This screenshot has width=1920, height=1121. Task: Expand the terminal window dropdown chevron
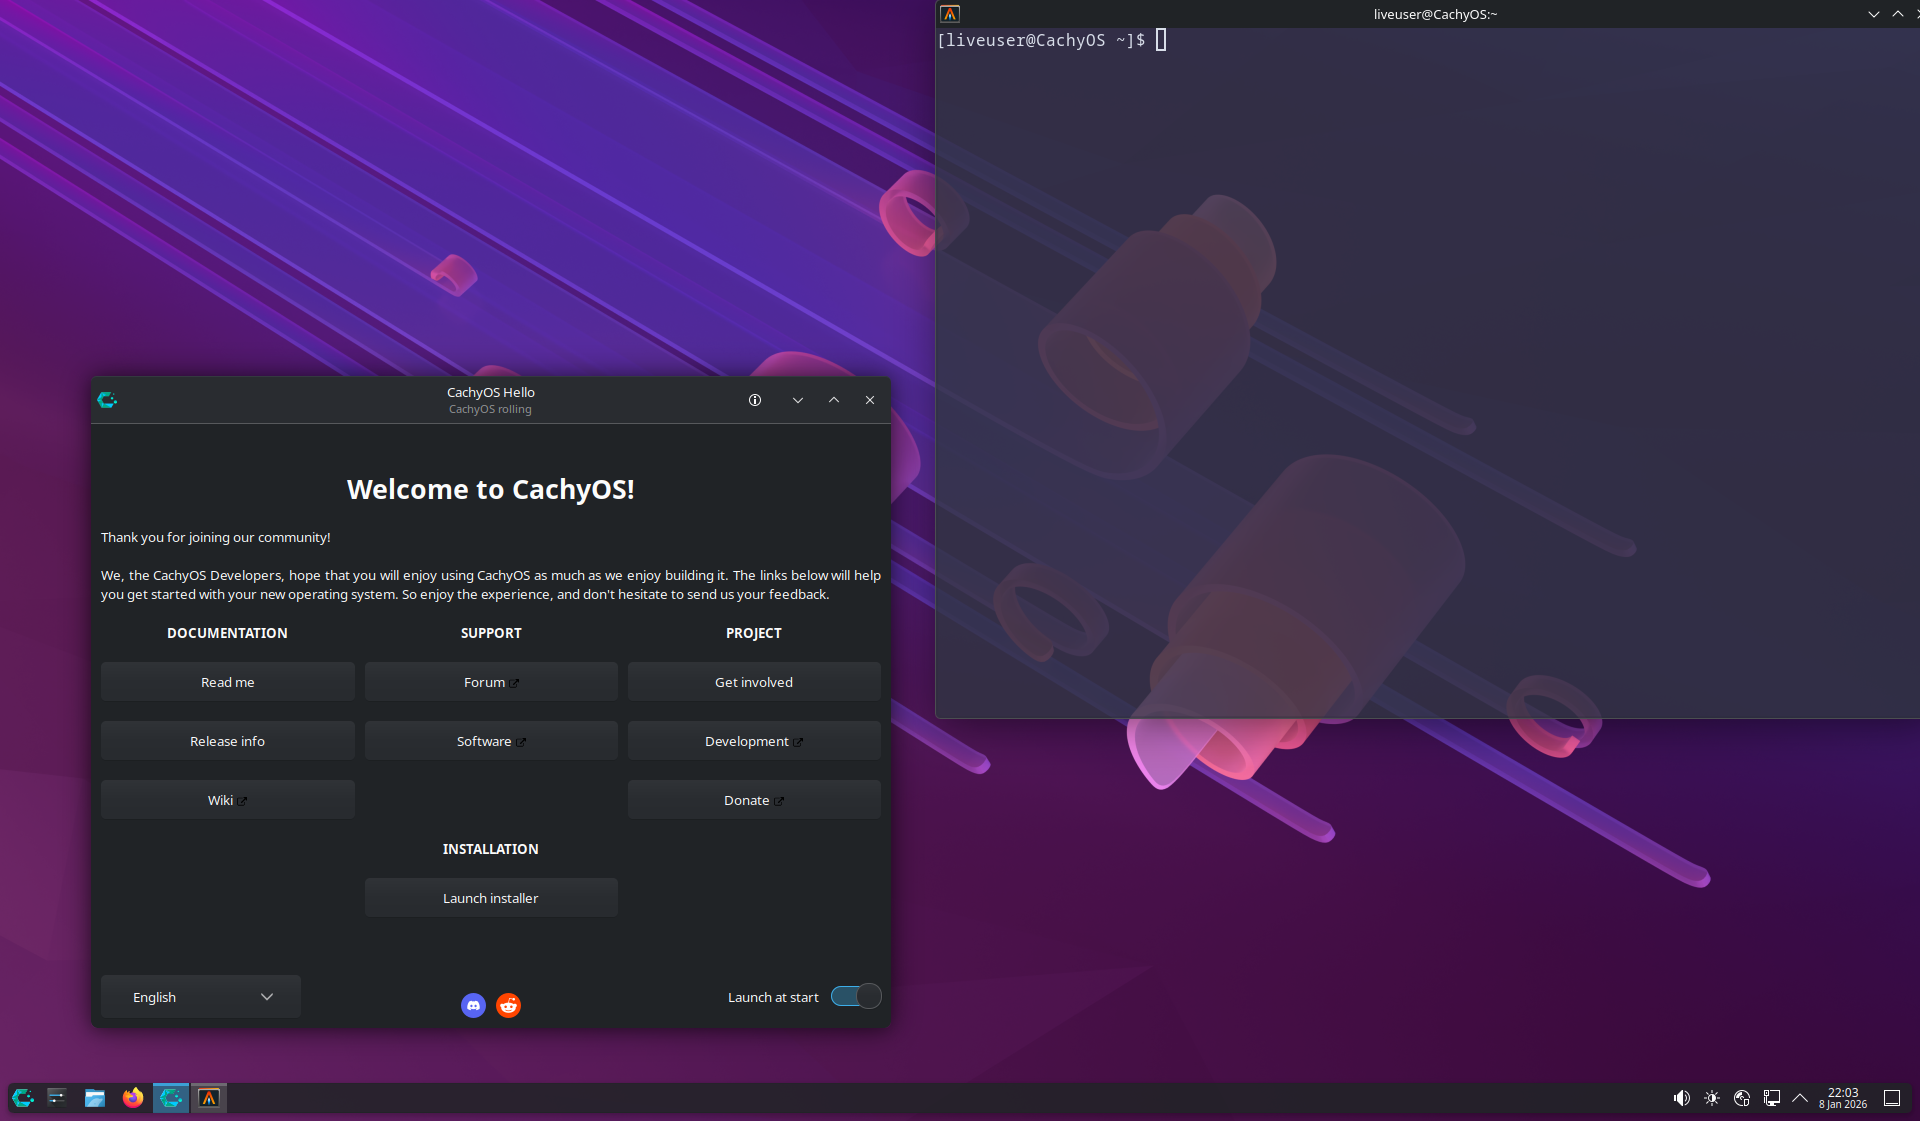1872,14
